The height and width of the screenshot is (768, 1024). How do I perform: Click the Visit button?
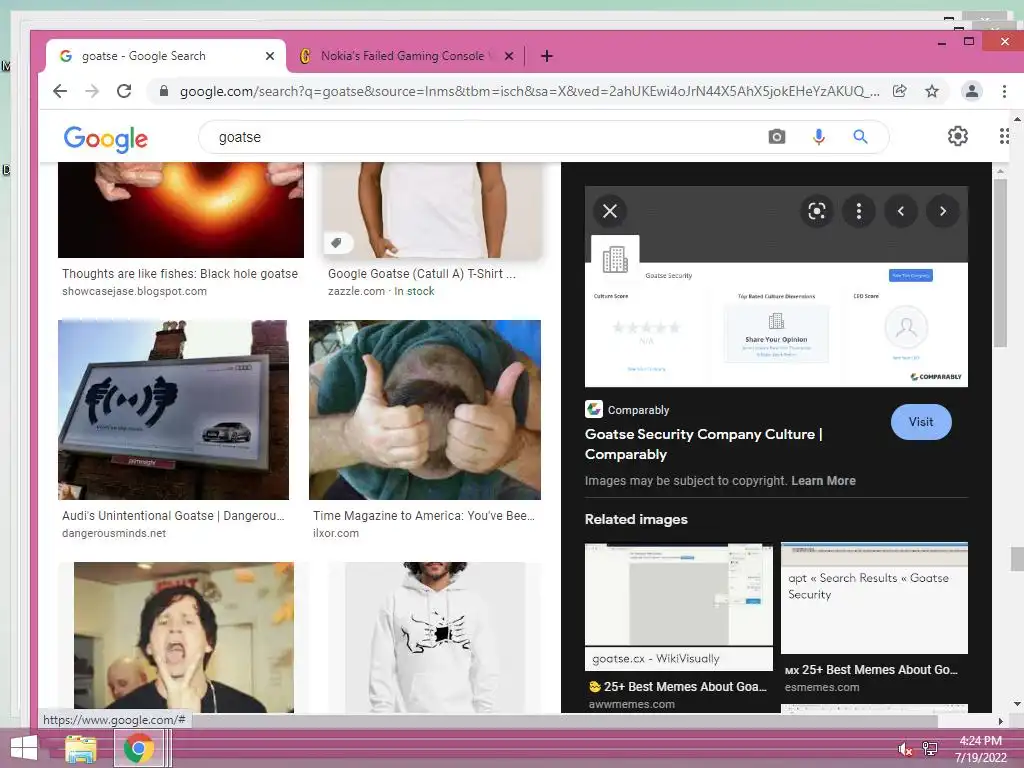click(921, 422)
